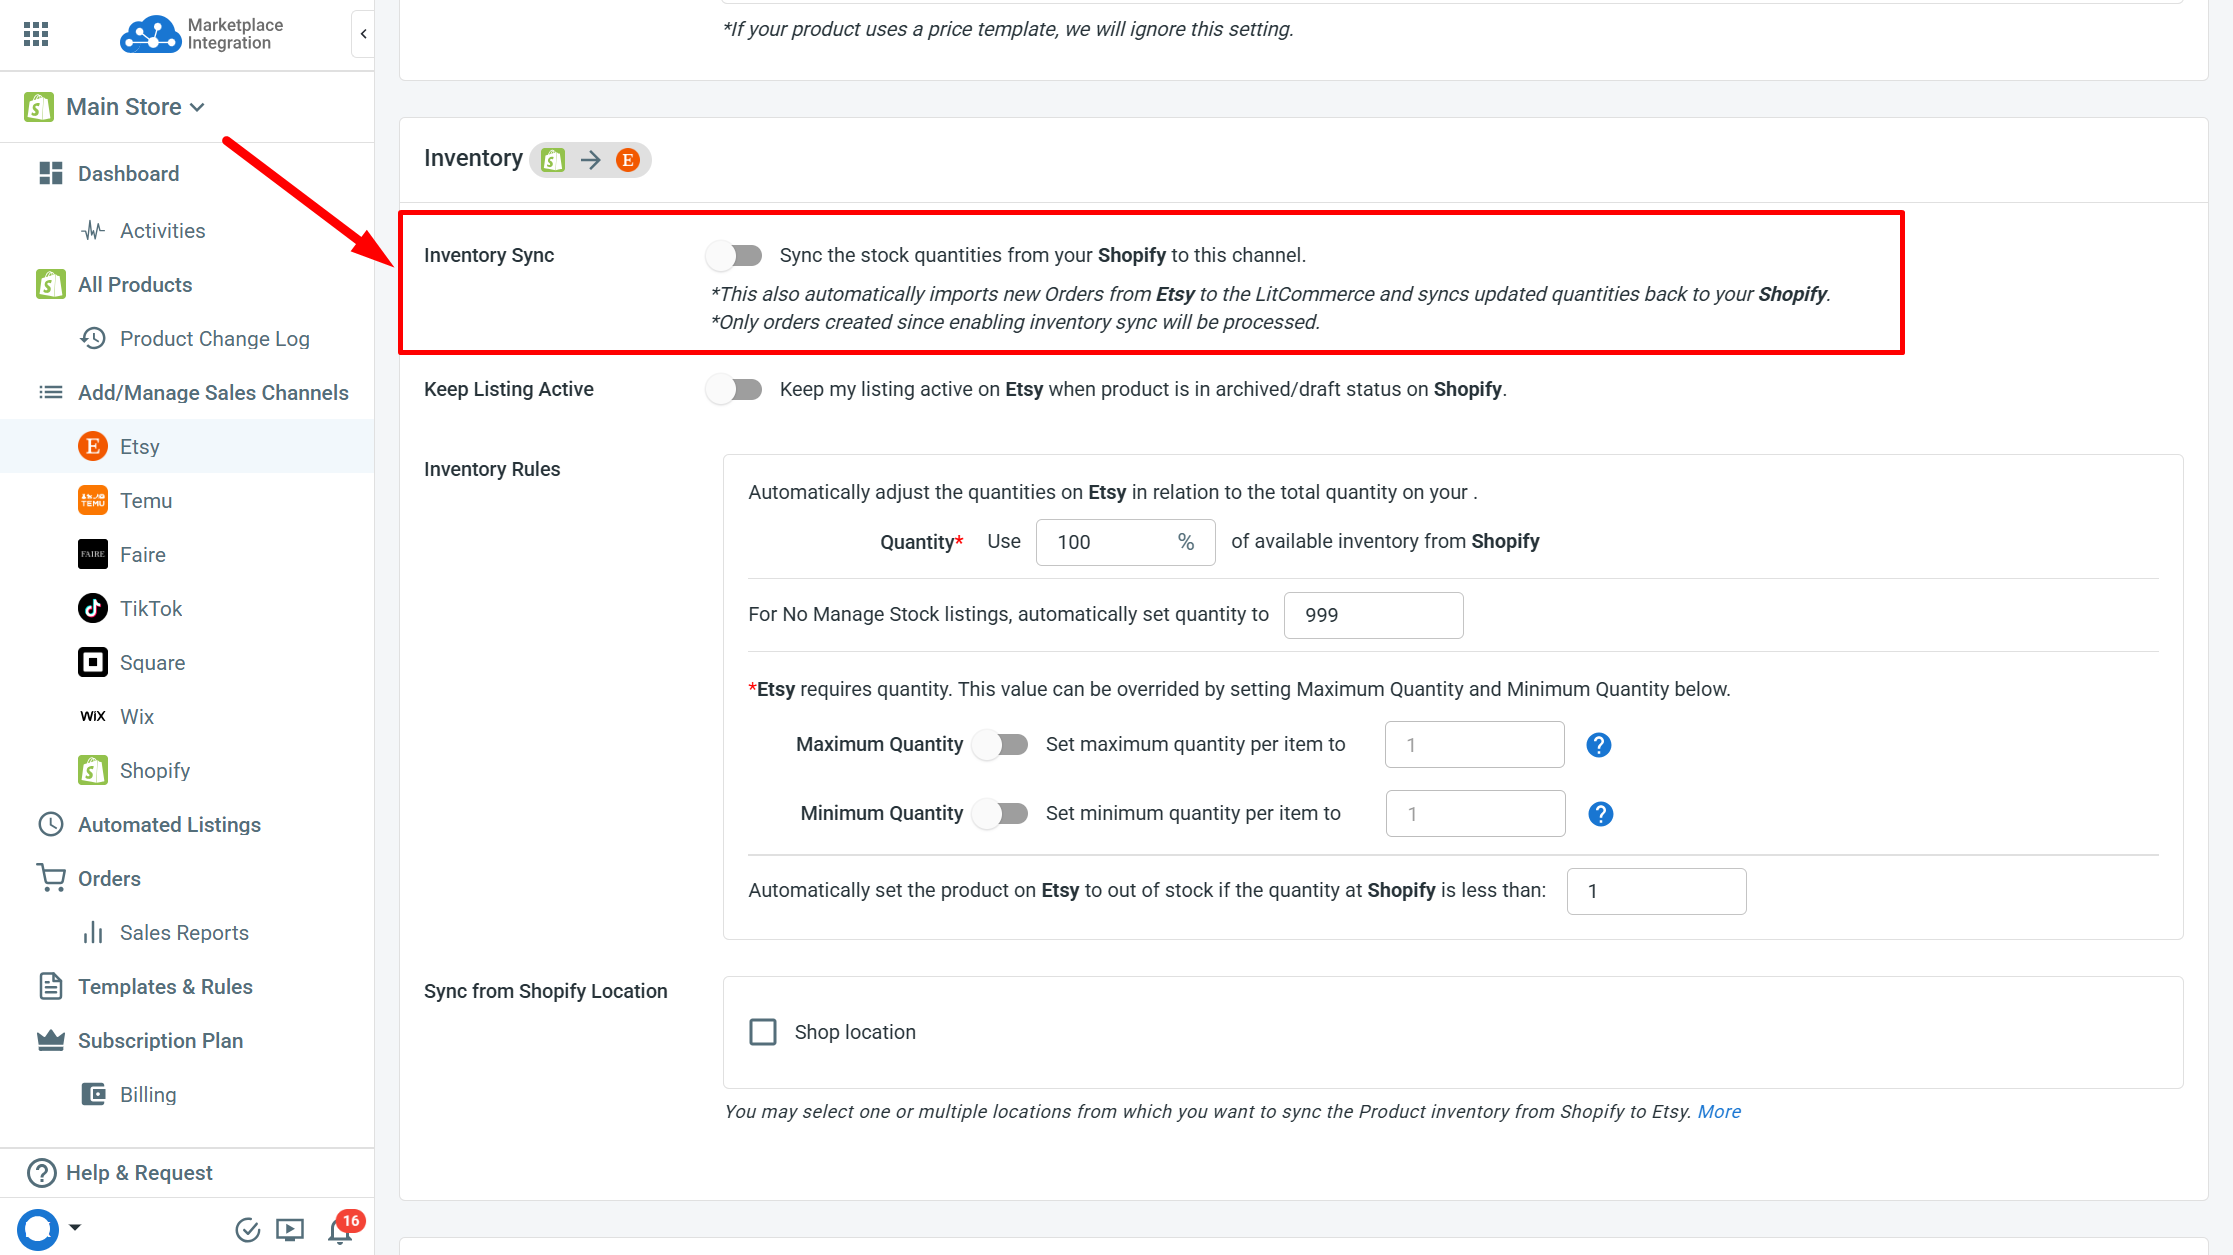Click the user profile avatar
Screen dimensions: 2233x1255
pyautogui.click(x=38, y=1229)
